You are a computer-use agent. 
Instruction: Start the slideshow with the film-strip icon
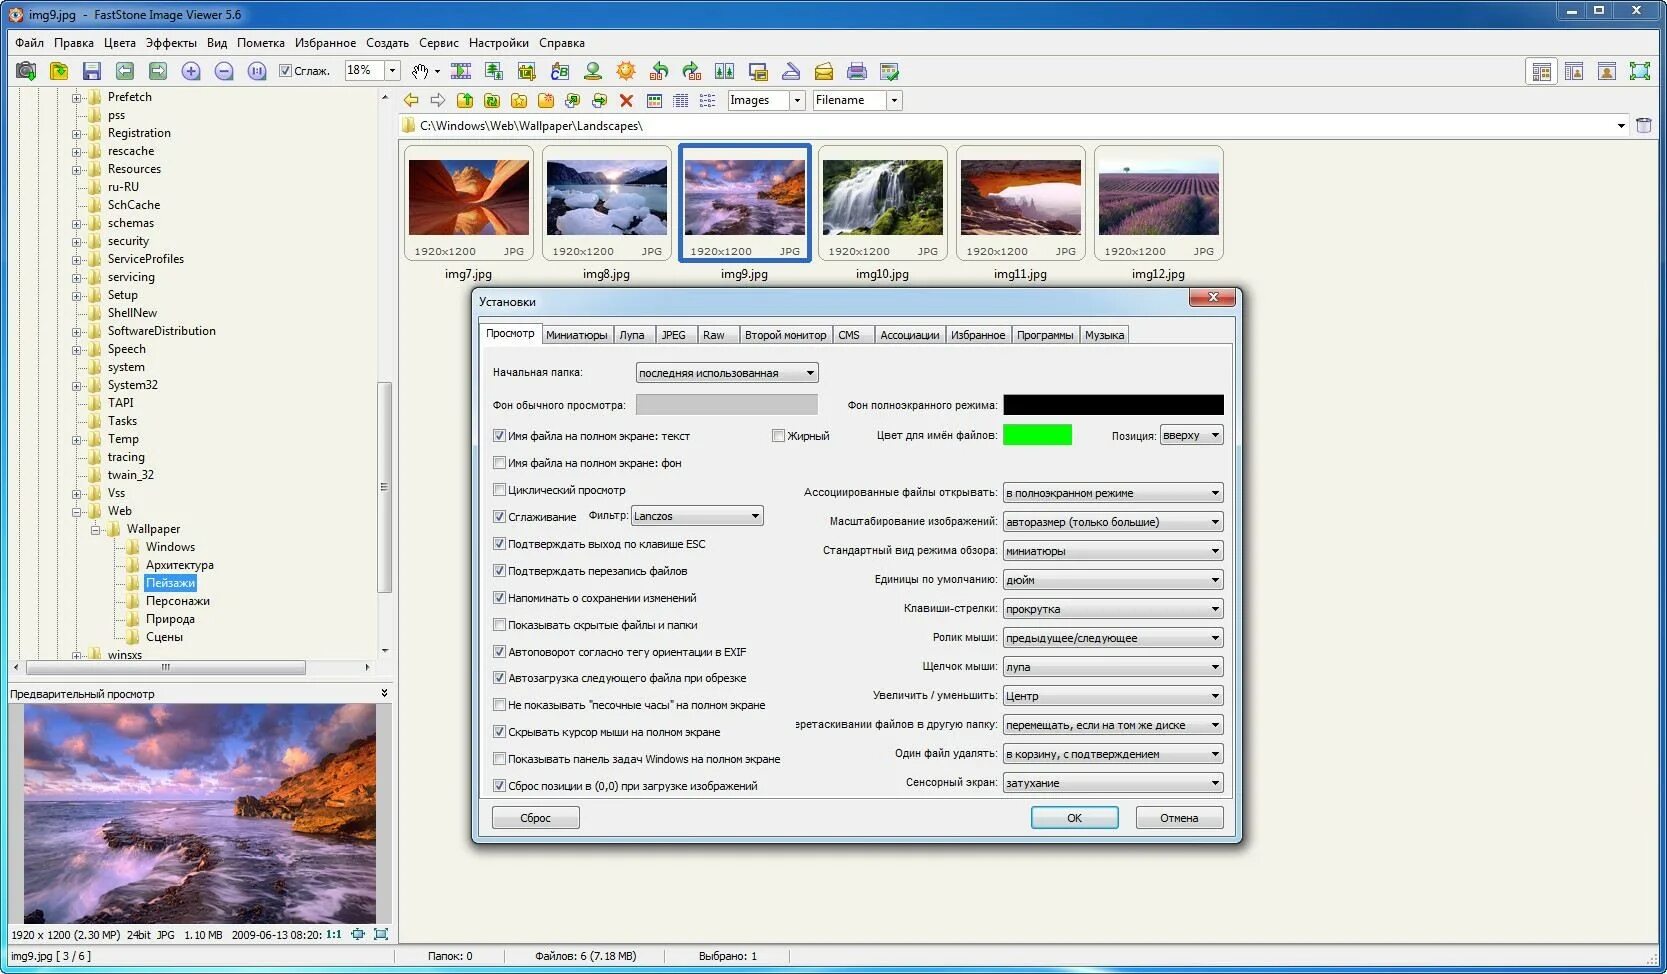click(x=461, y=71)
